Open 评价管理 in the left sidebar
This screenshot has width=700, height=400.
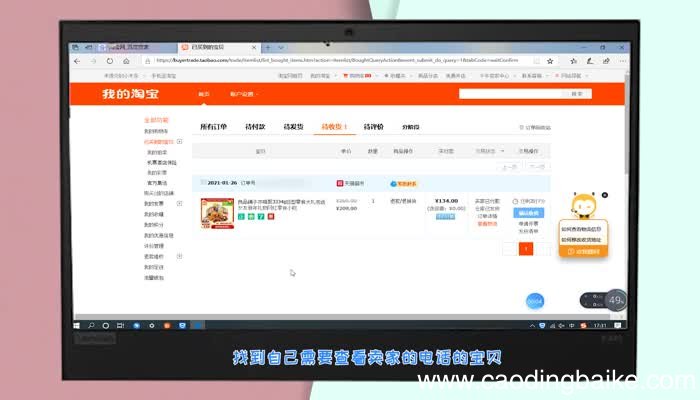pyautogui.click(x=154, y=246)
